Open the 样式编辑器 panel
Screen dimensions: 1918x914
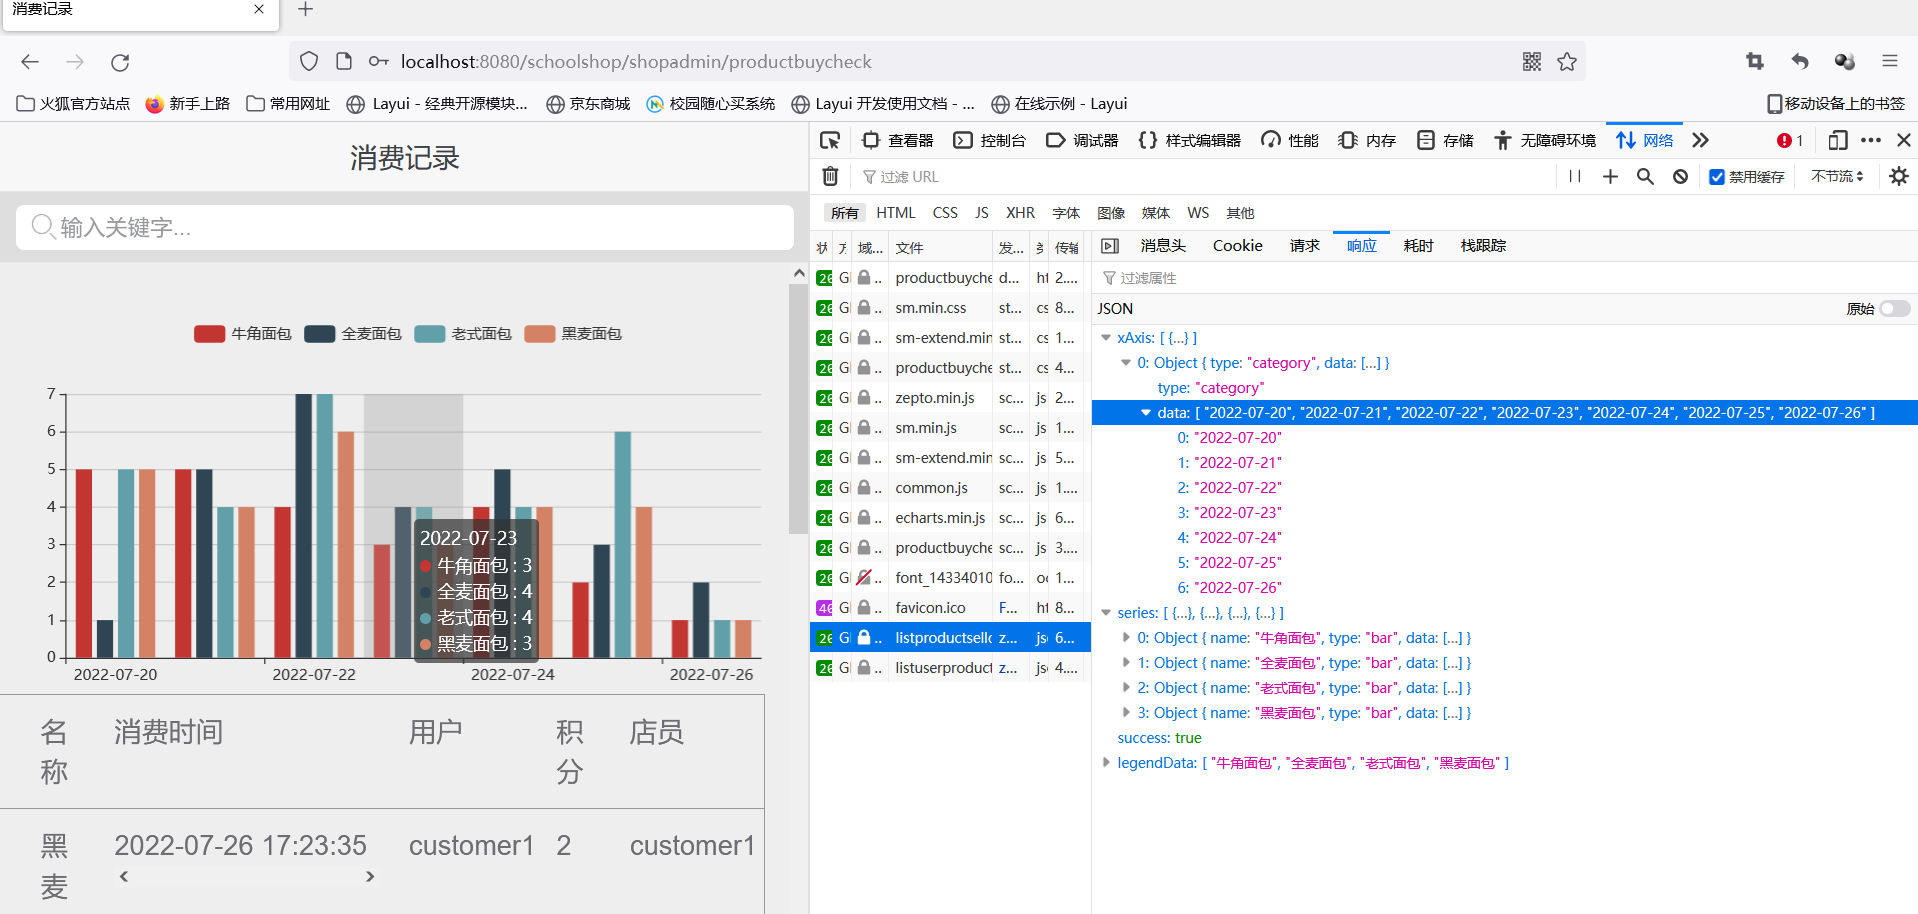[x=1189, y=140]
